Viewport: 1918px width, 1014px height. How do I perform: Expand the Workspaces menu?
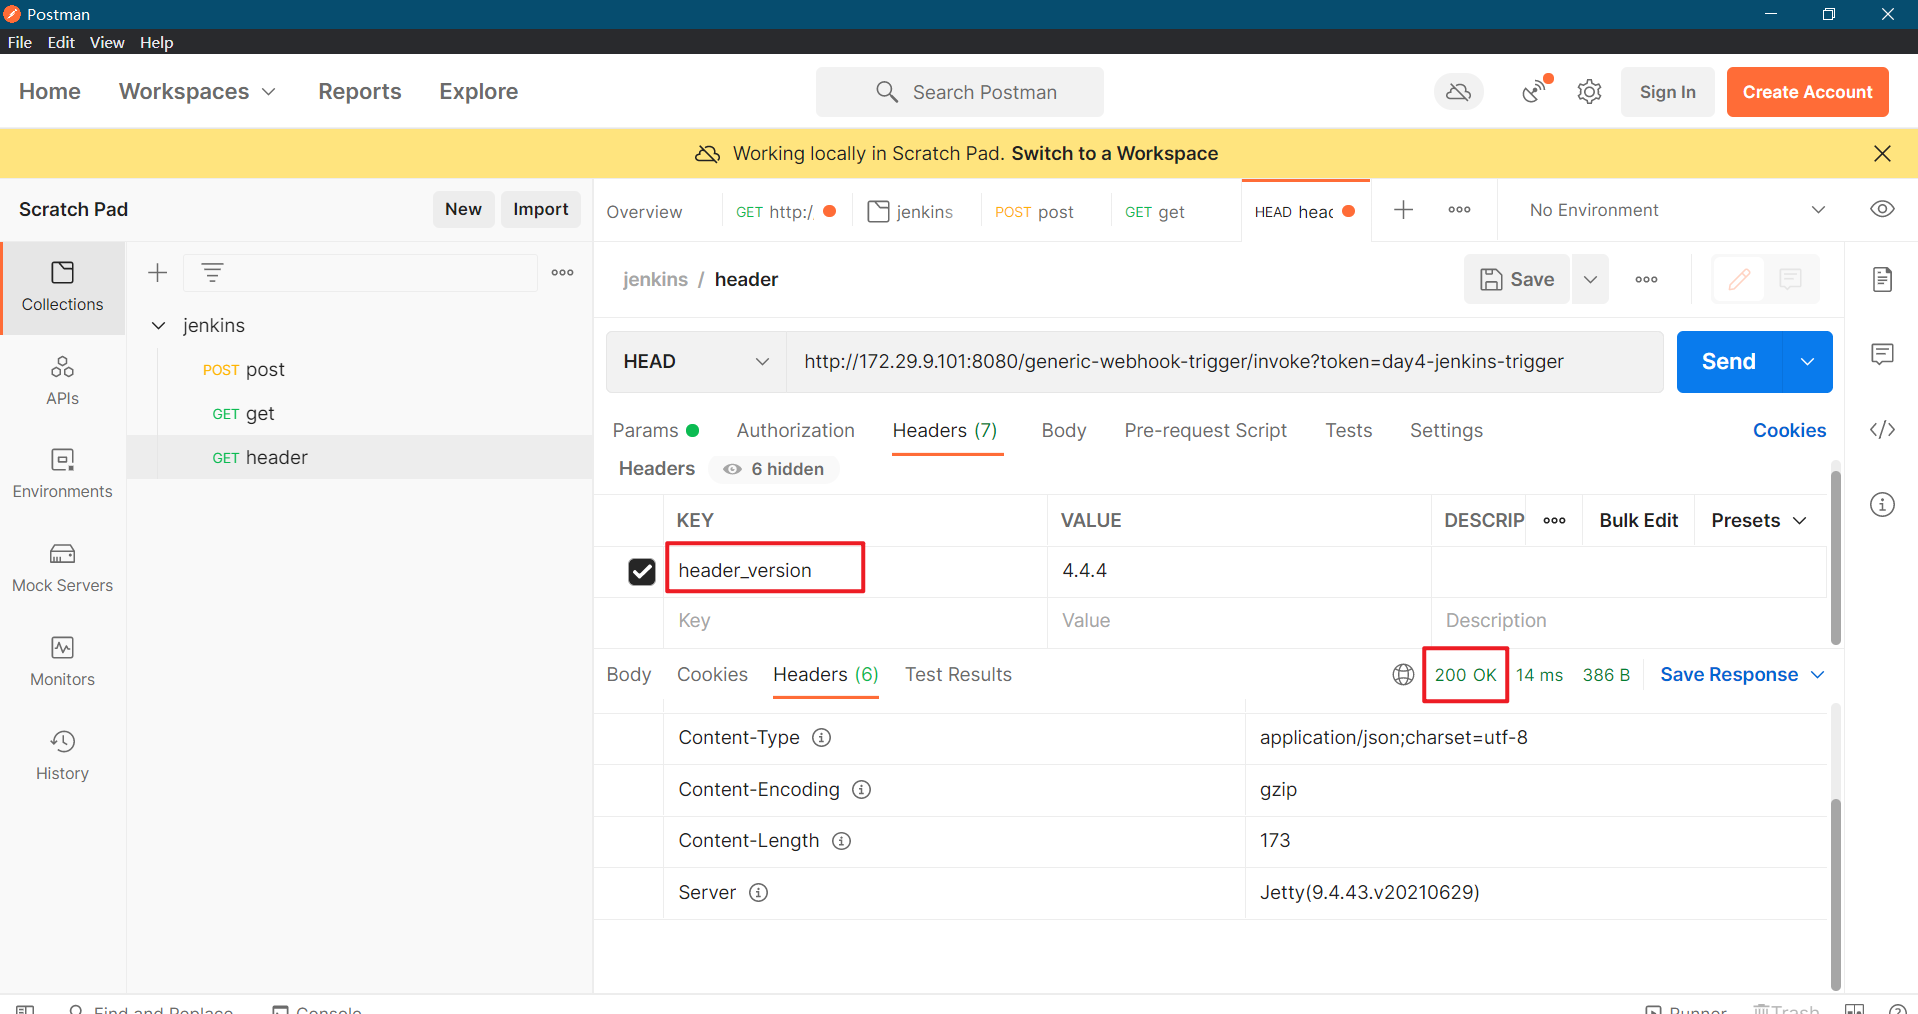[x=197, y=92]
